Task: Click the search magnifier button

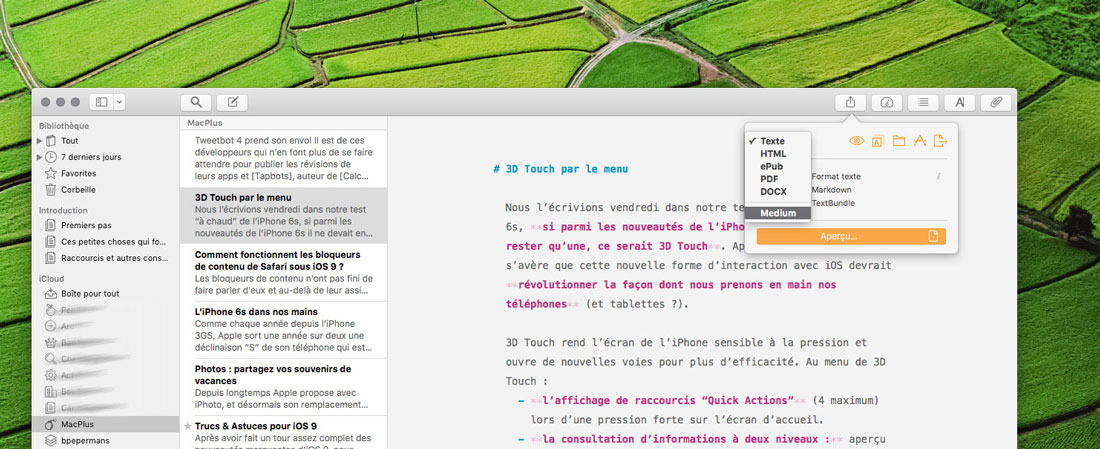Action: pos(196,102)
